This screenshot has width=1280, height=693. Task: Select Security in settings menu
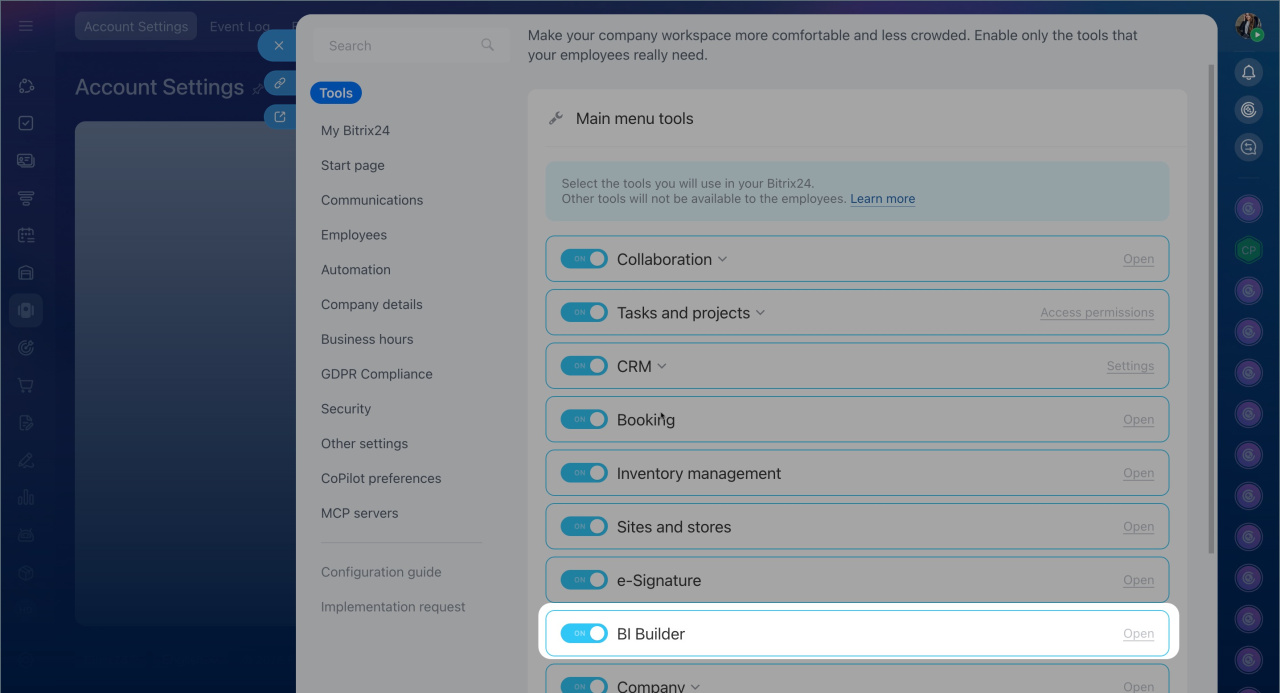tap(346, 409)
